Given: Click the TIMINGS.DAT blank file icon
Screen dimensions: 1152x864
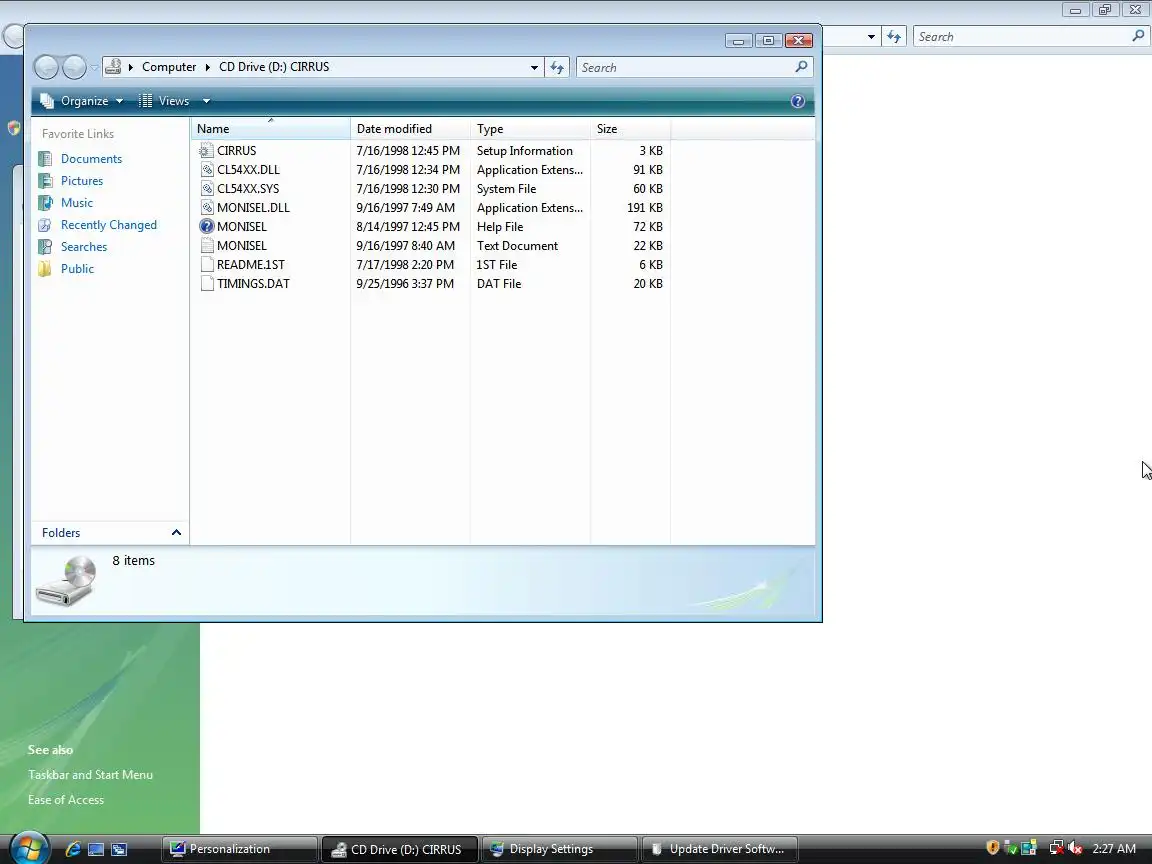Looking at the screenshot, I should pos(207,284).
